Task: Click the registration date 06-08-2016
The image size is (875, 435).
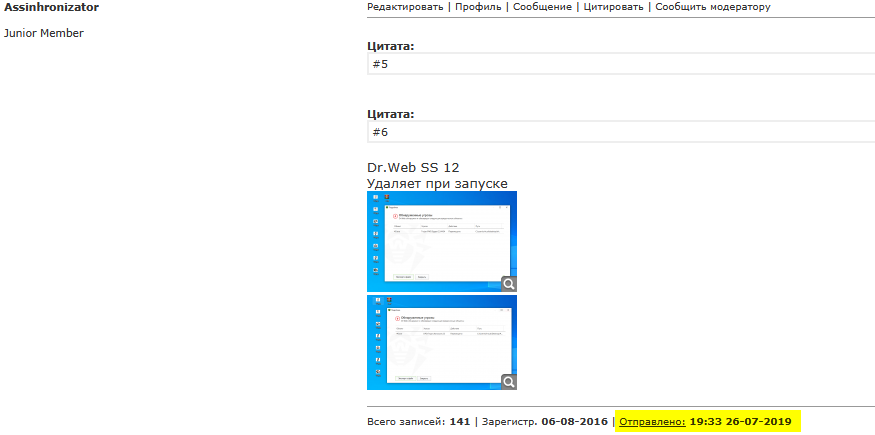Action: pyautogui.click(x=574, y=422)
